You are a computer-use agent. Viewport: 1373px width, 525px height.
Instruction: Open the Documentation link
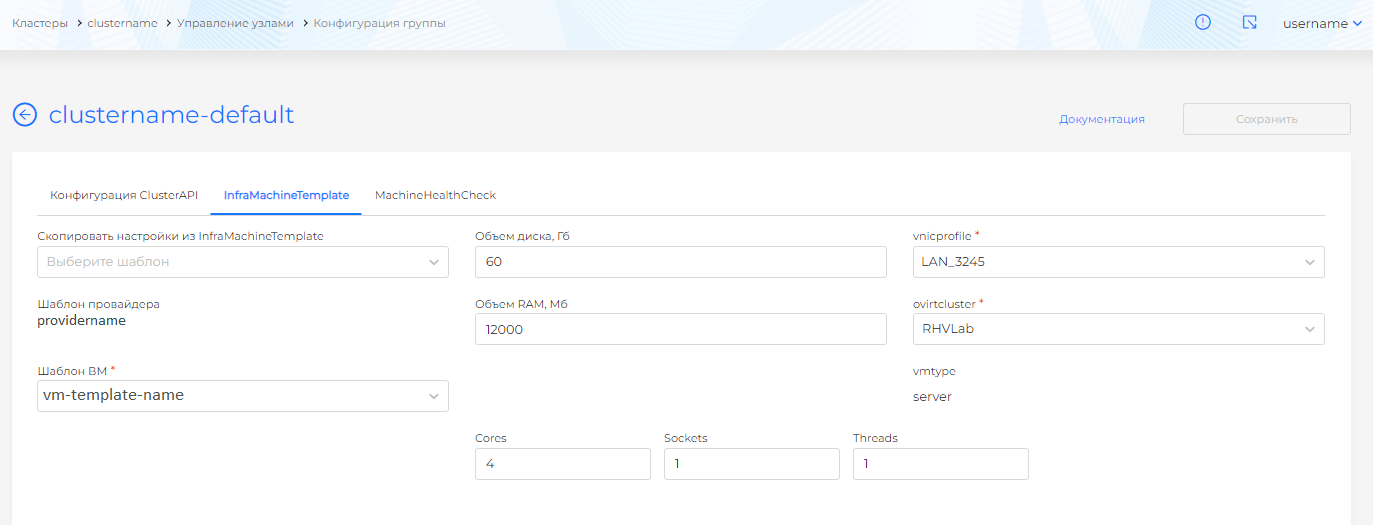[x=1101, y=119]
